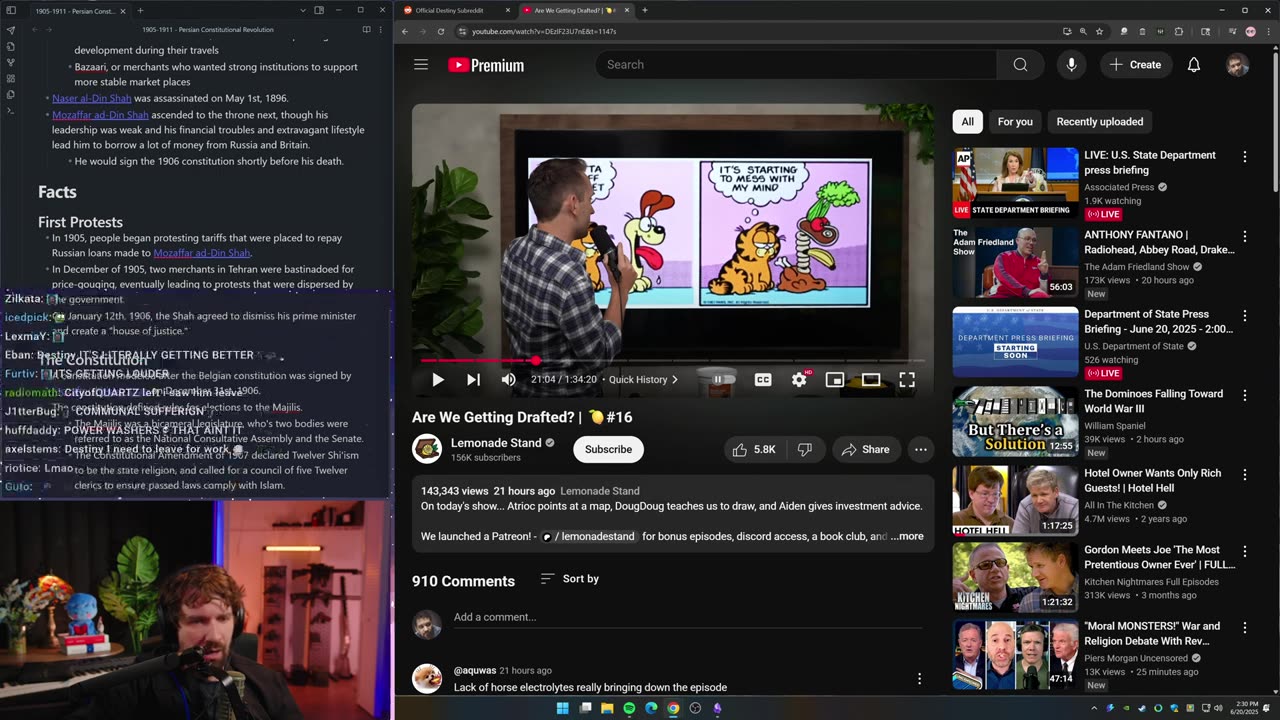Open The Dominoes Falling Toward World War III
The width and height of the screenshot is (1280, 720).
(1154, 401)
